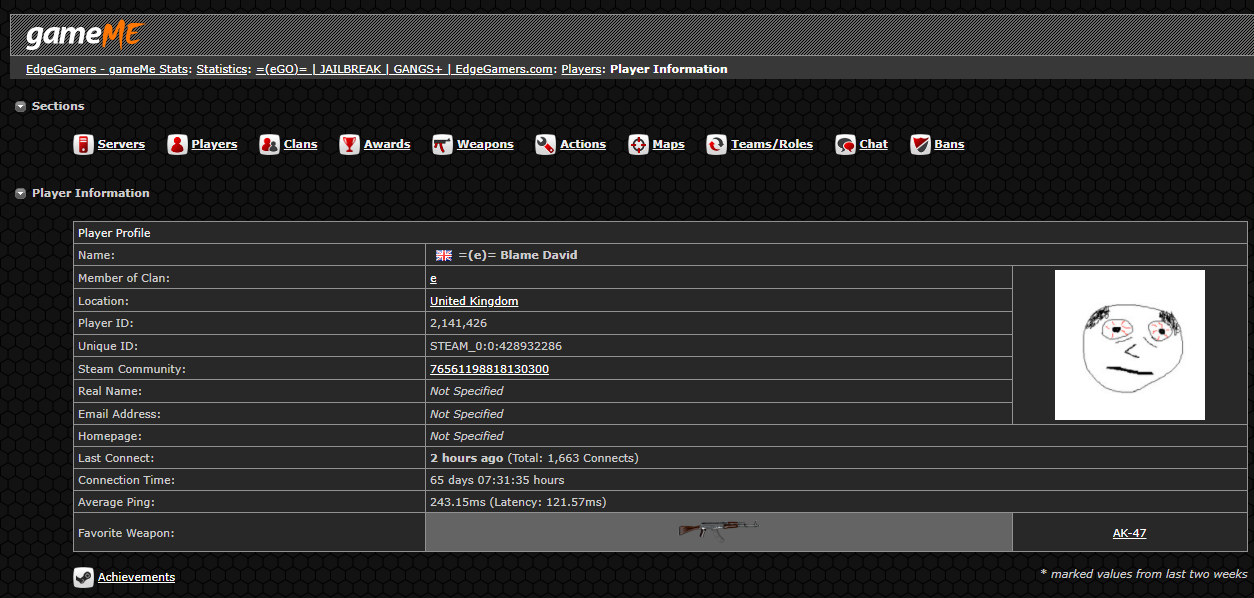Click the UK flag icon beside player name
Screen dimensions: 1254x598
click(444, 255)
